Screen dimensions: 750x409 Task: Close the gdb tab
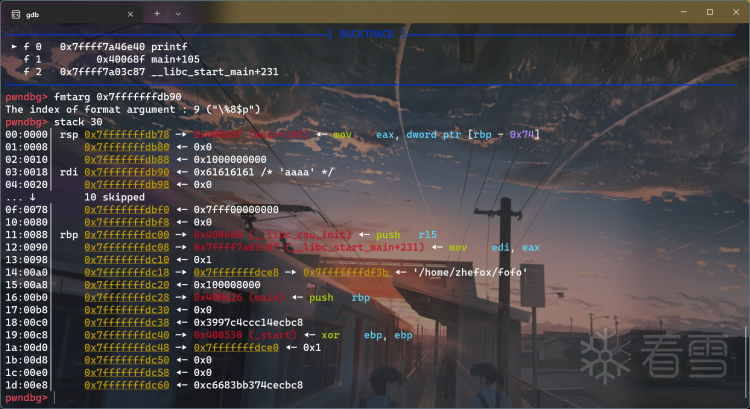130,14
